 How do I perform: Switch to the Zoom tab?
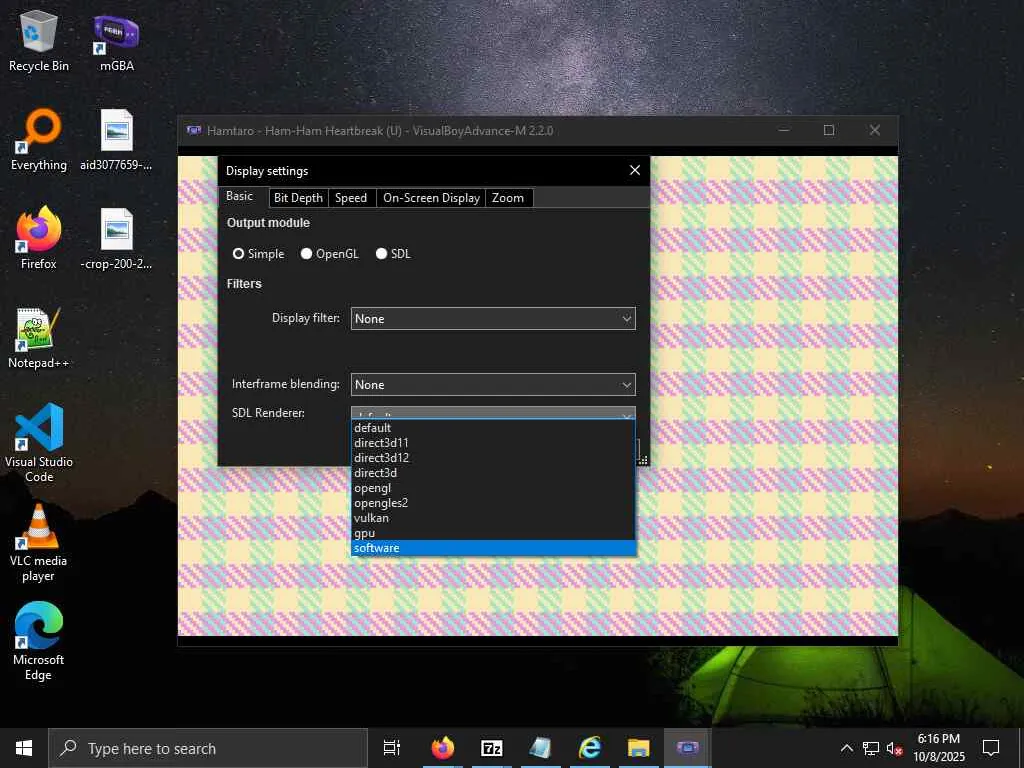tap(508, 198)
